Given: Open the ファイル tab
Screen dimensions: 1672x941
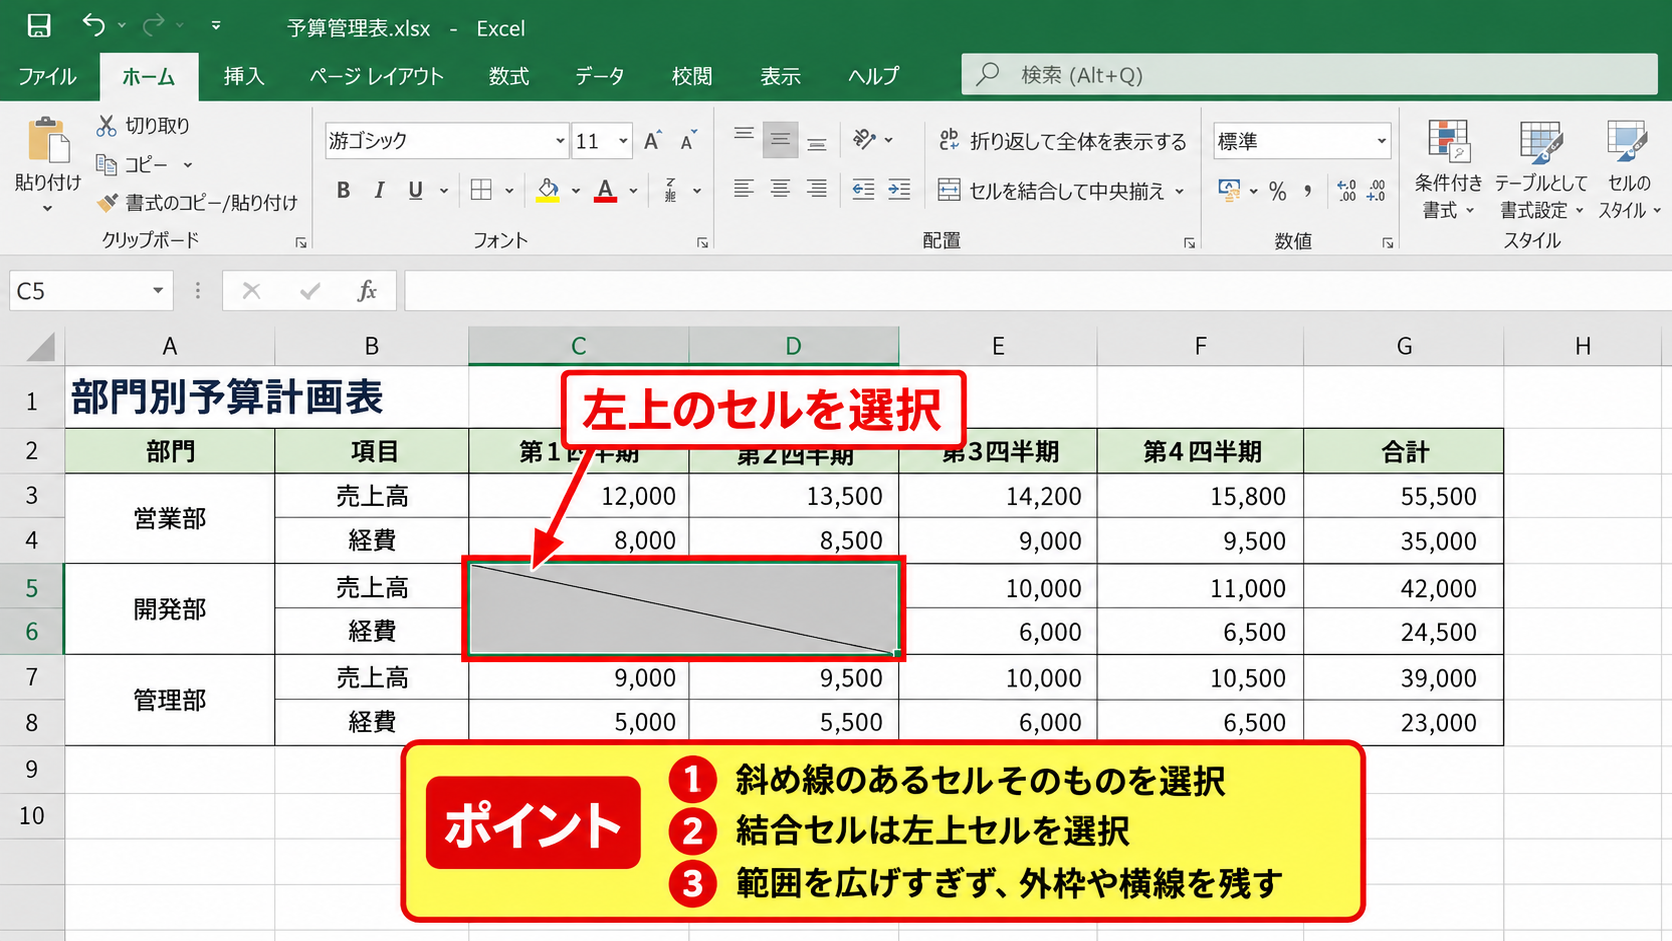Looking at the screenshot, I should click(x=47, y=76).
